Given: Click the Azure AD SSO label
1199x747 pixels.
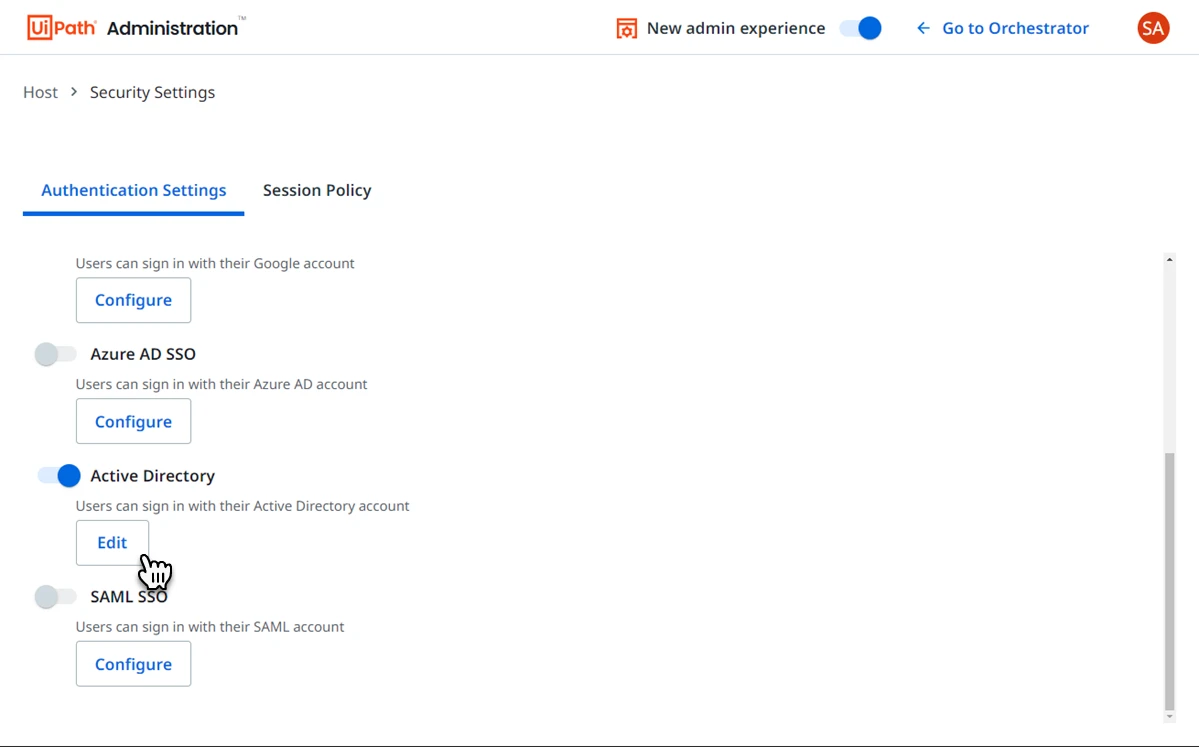Looking at the screenshot, I should coord(143,354).
